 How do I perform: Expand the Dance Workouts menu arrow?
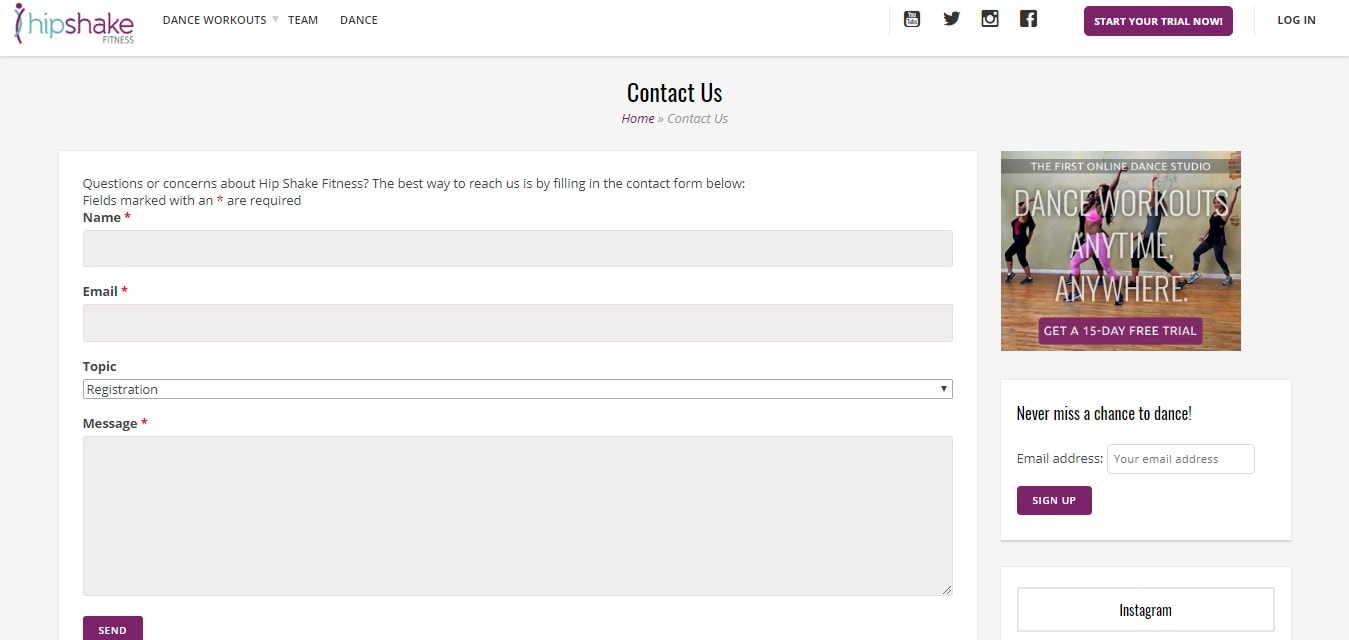(275, 18)
